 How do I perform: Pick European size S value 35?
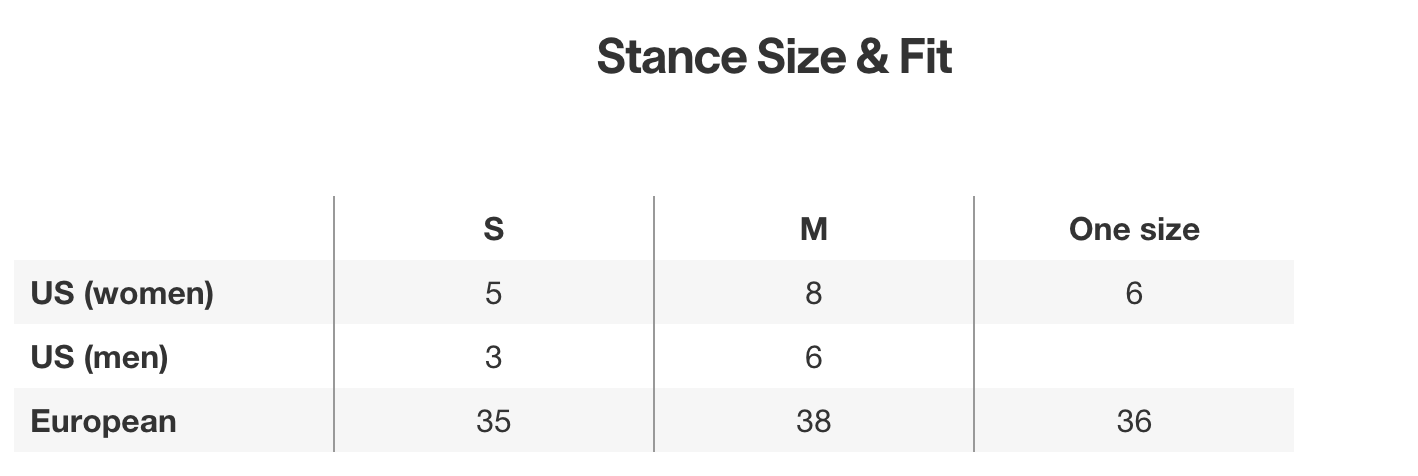click(x=493, y=421)
